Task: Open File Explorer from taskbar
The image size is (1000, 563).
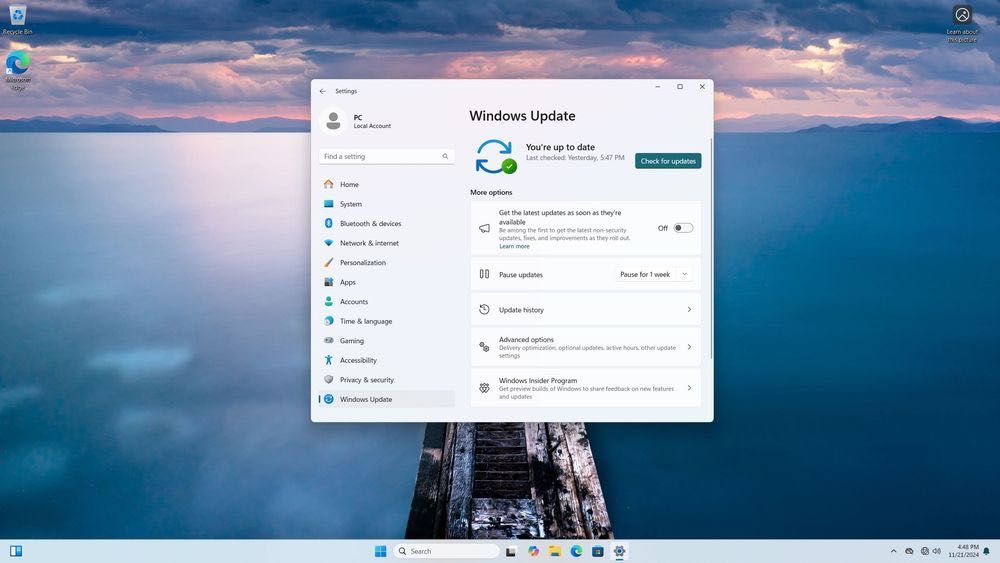Action: (x=555, y=551)
